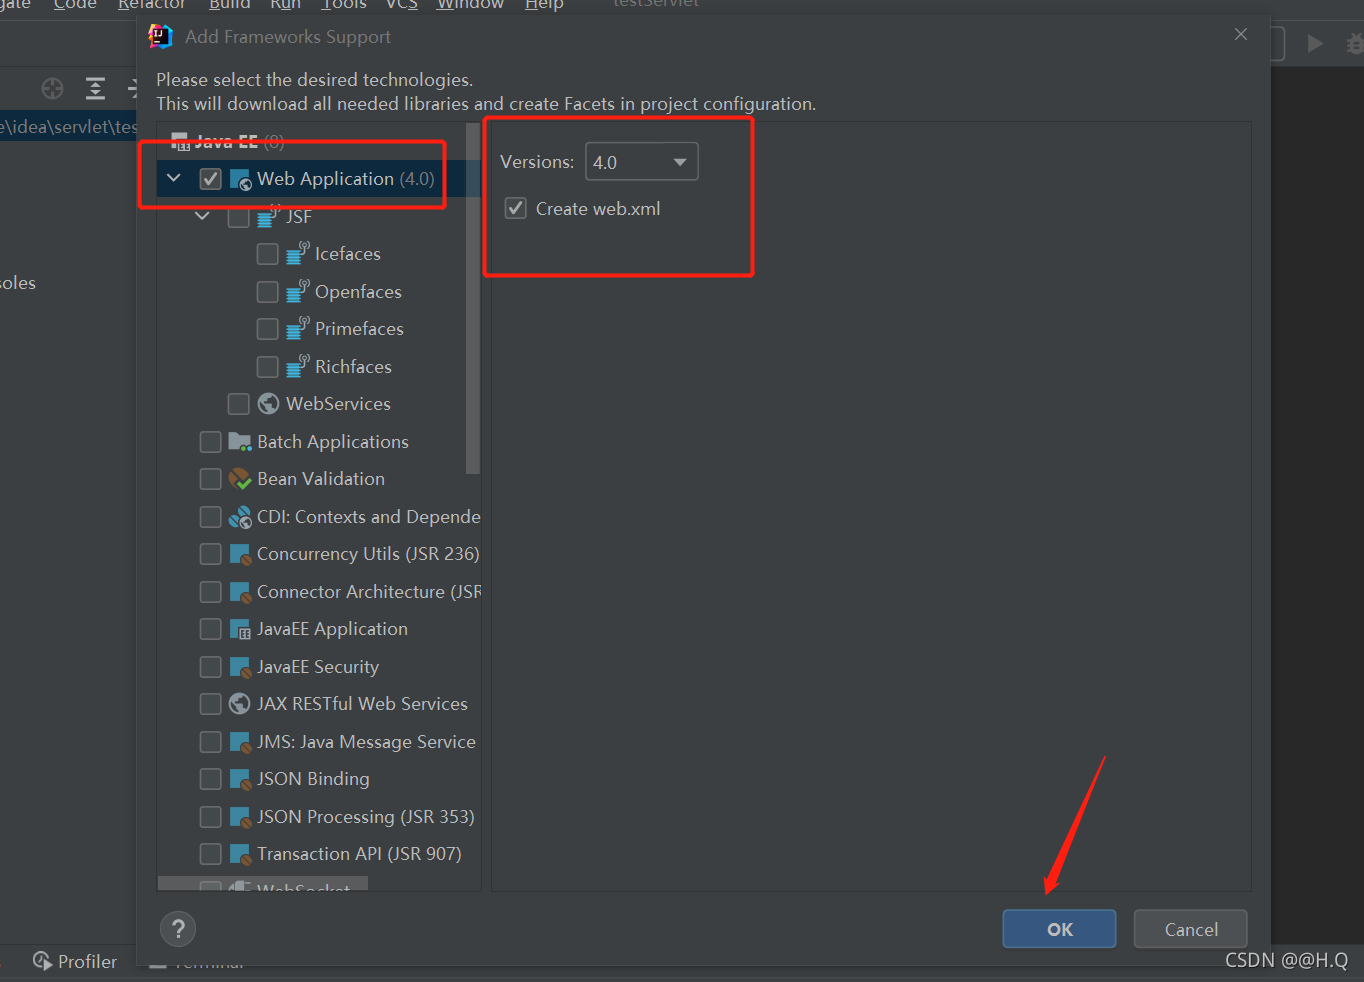1364x982 pixels.
Task: Open help with the question mark button
Action: (178, 929)
